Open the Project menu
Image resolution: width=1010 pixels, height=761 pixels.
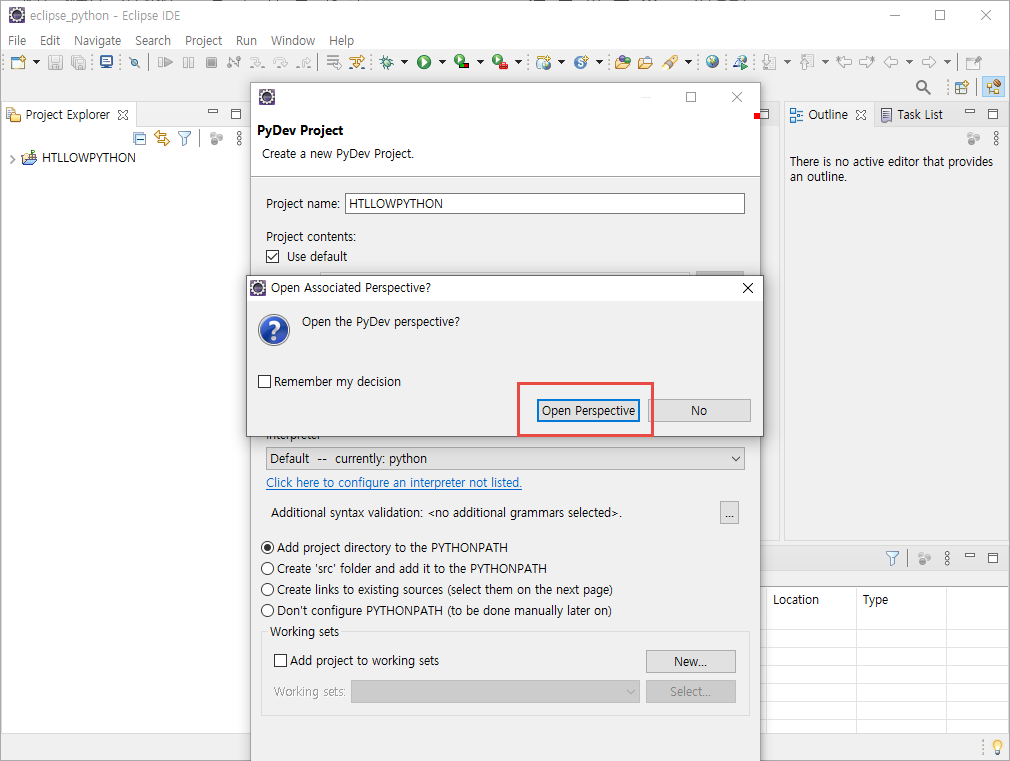(203, 40)
